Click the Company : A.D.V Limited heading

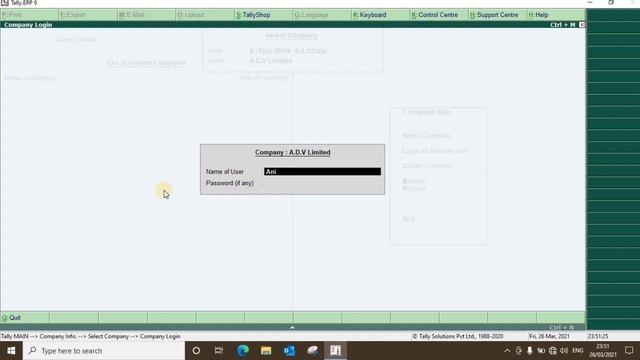[293, 152]
